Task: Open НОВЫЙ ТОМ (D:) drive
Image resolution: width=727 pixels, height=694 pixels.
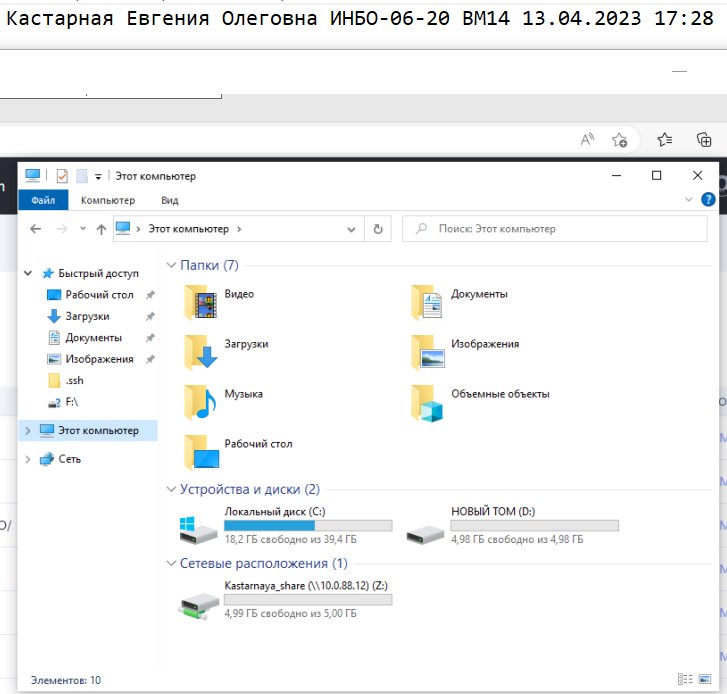Action: (x=512, y=525)
